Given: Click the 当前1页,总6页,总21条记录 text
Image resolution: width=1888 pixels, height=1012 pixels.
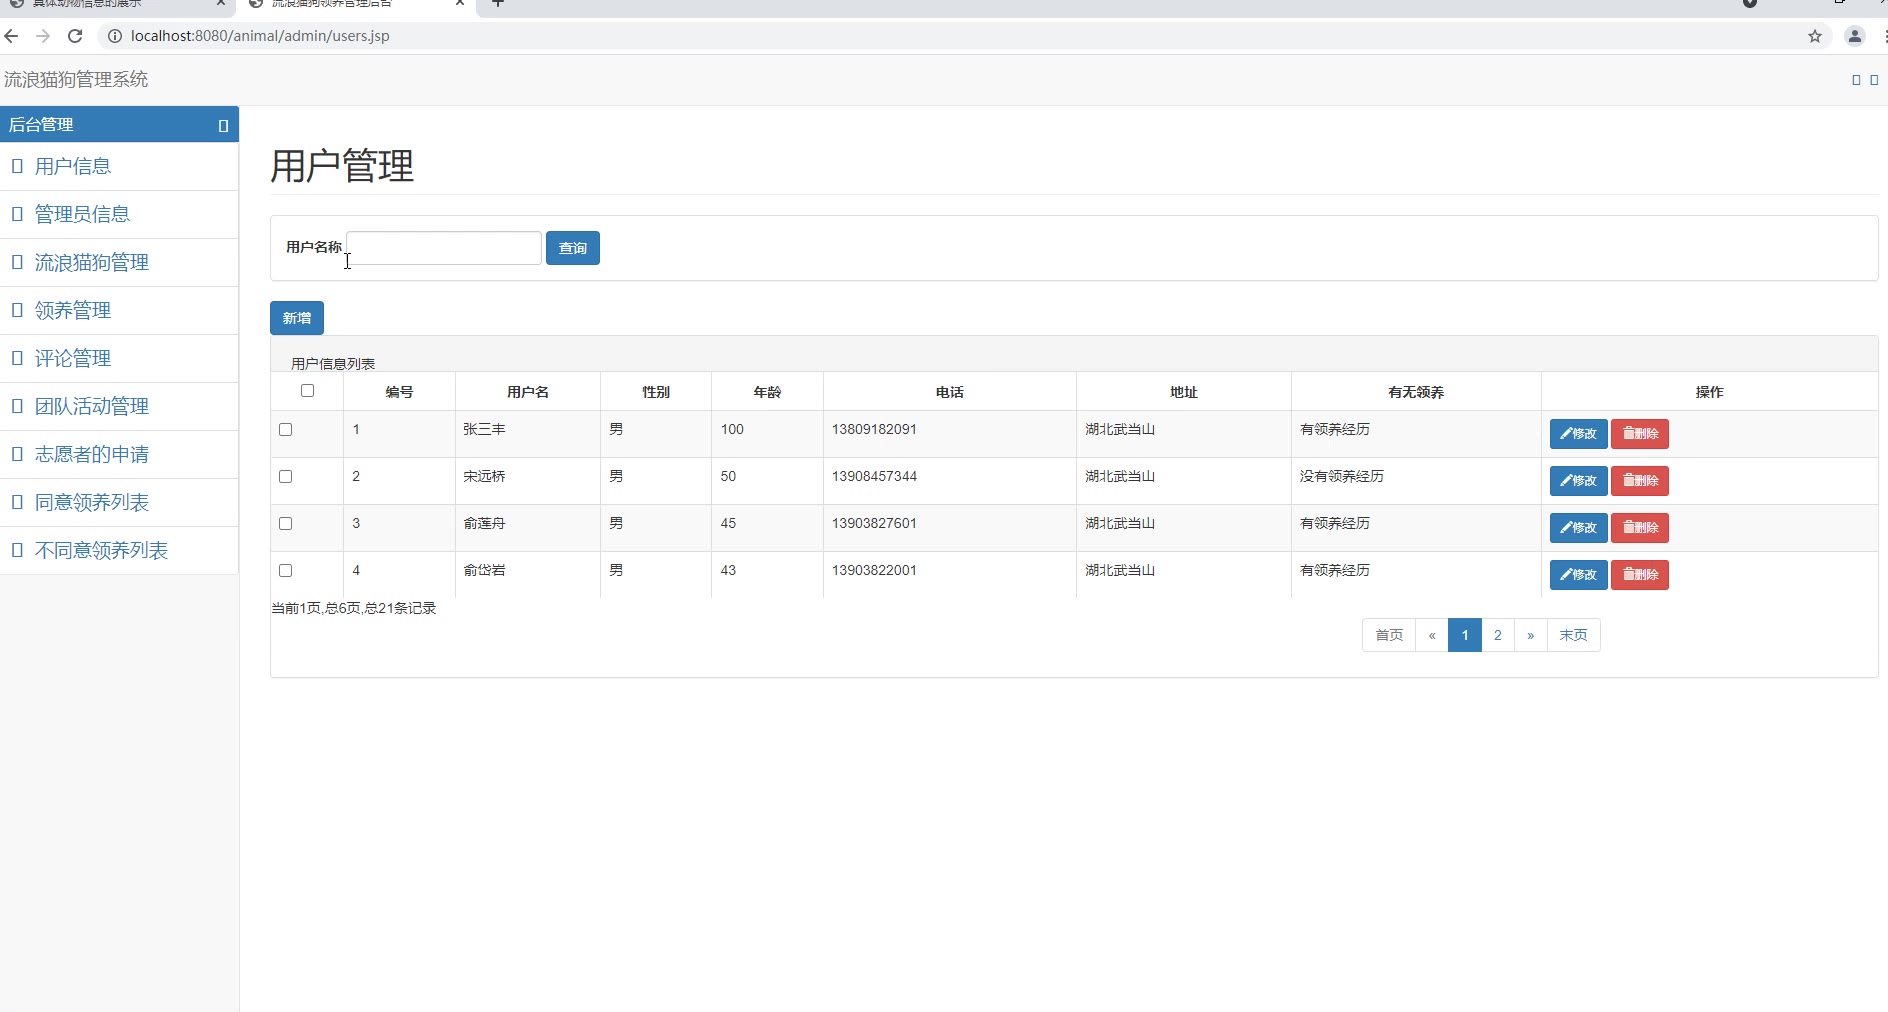Looking at the screenshot, I should 354,608.
